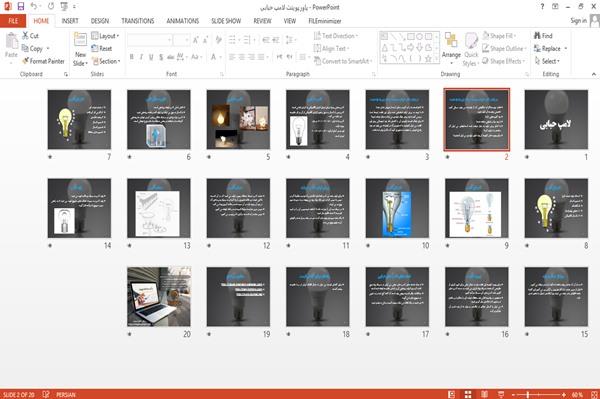Open Clipboard pane dialog launcher
Image resolution: width=600 pixels, height=399 pixels.
(x=66, y=75)
